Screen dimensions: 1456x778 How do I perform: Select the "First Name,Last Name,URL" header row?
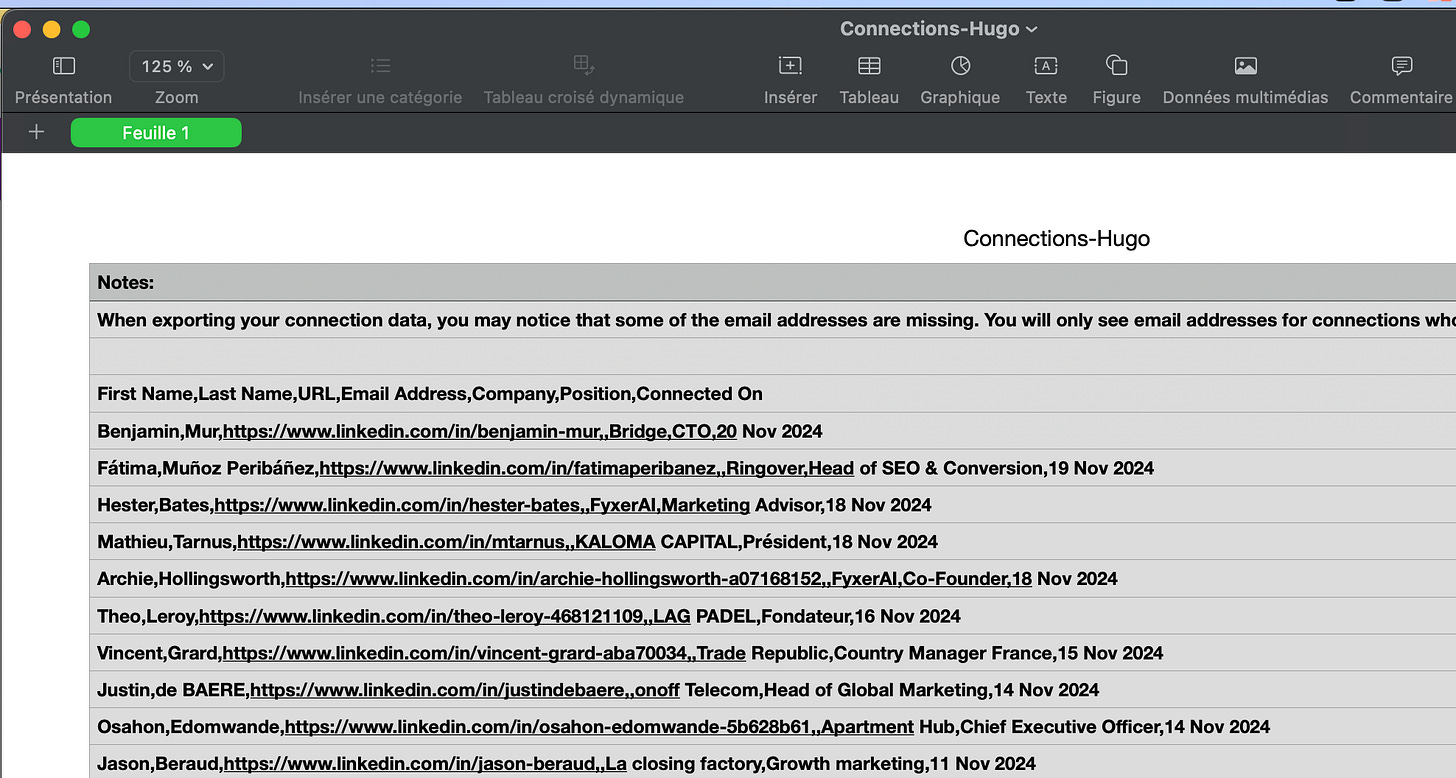click(x=772, y=394)
